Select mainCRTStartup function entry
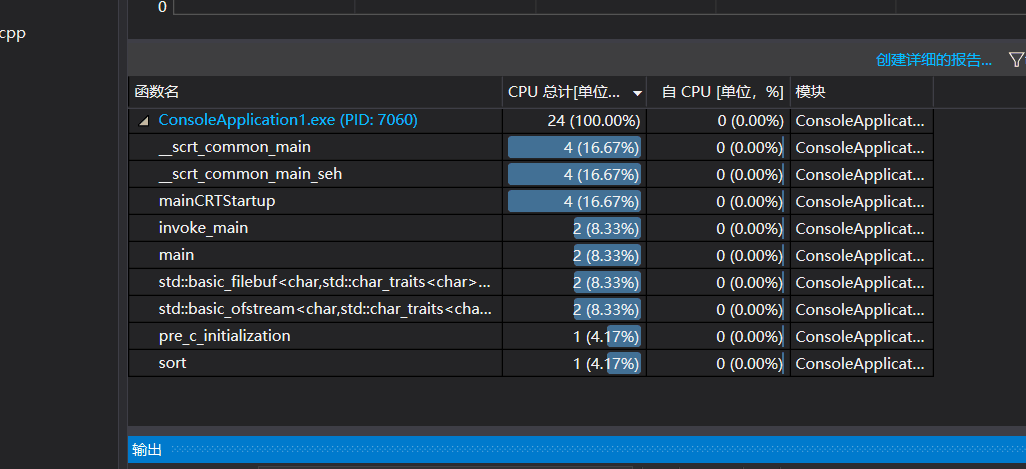 [x=217, y=201]
